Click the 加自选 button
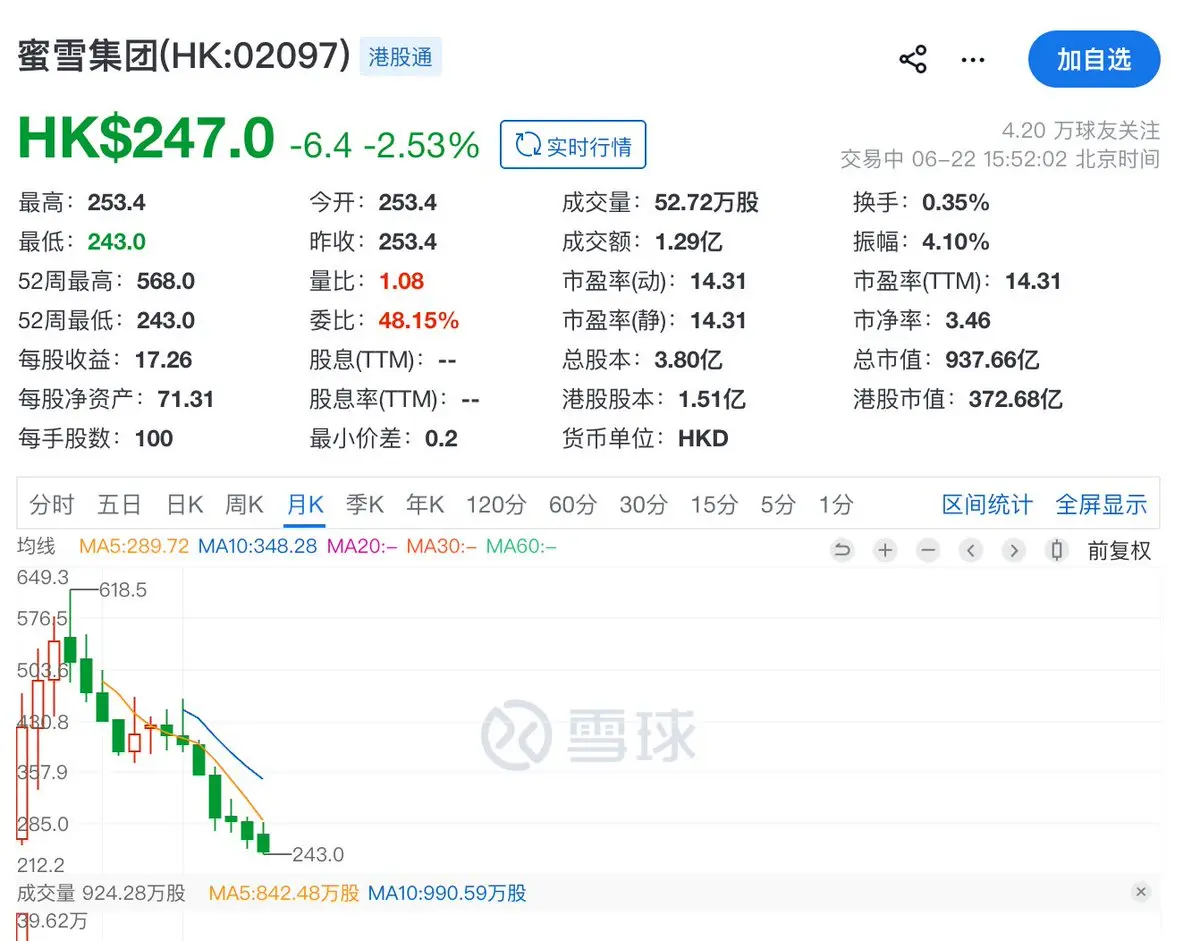Image resolution: width=1200 pixels, height=941 pixels. click(1094, 60)
